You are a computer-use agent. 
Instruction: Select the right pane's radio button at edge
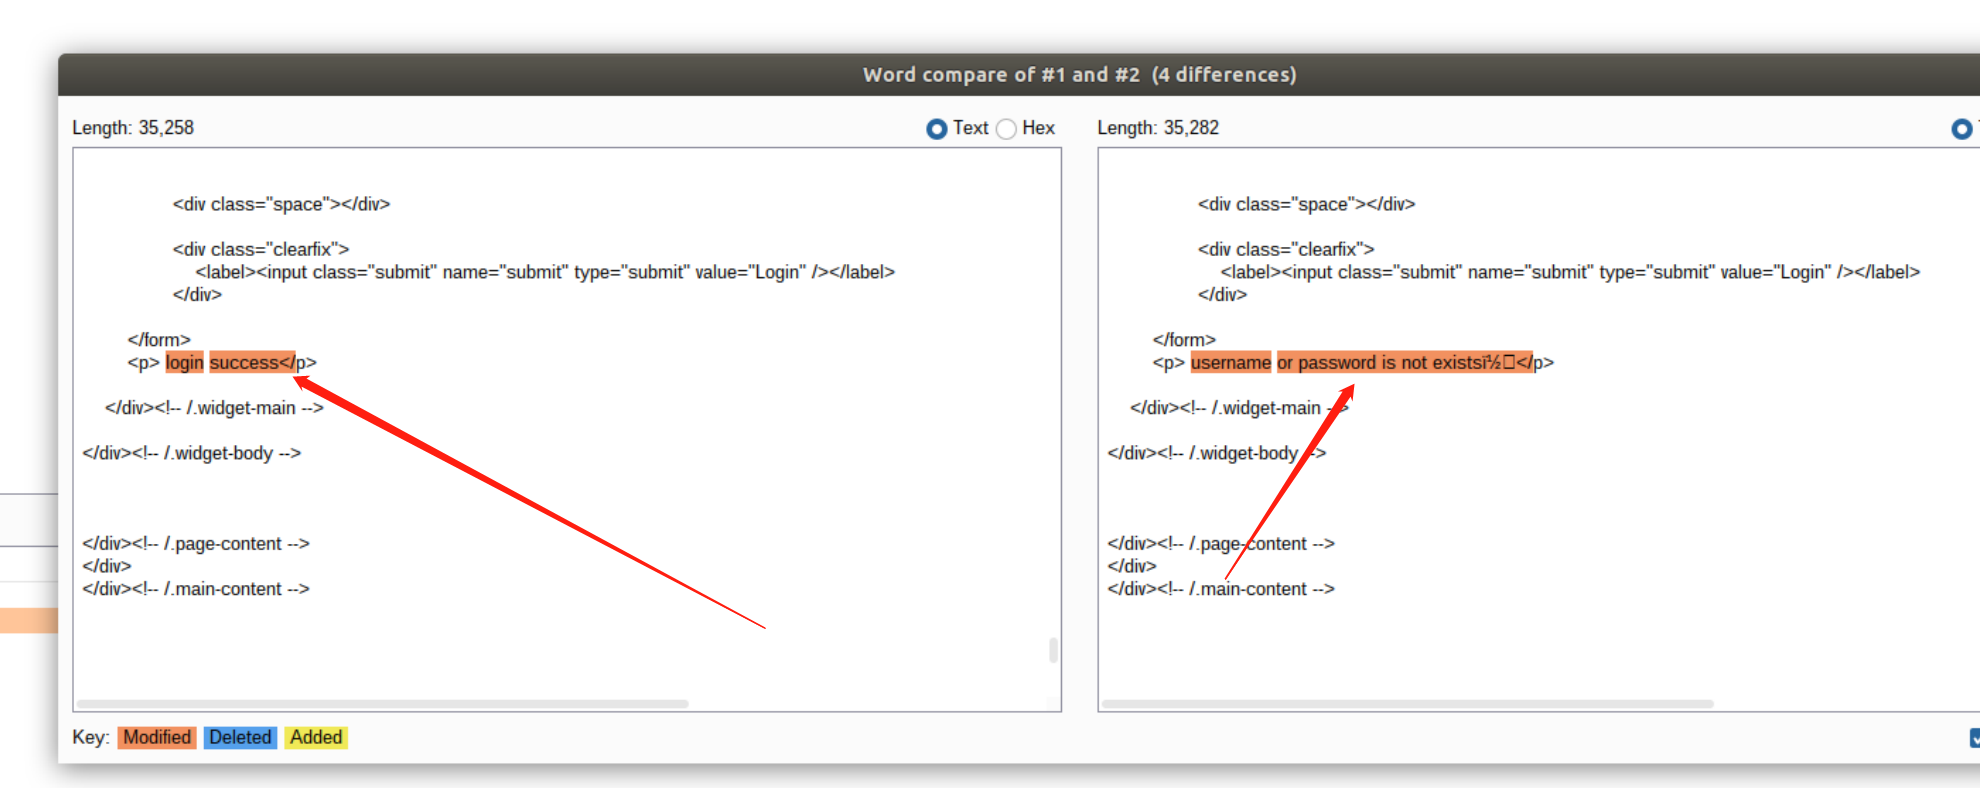(1962, 129)
